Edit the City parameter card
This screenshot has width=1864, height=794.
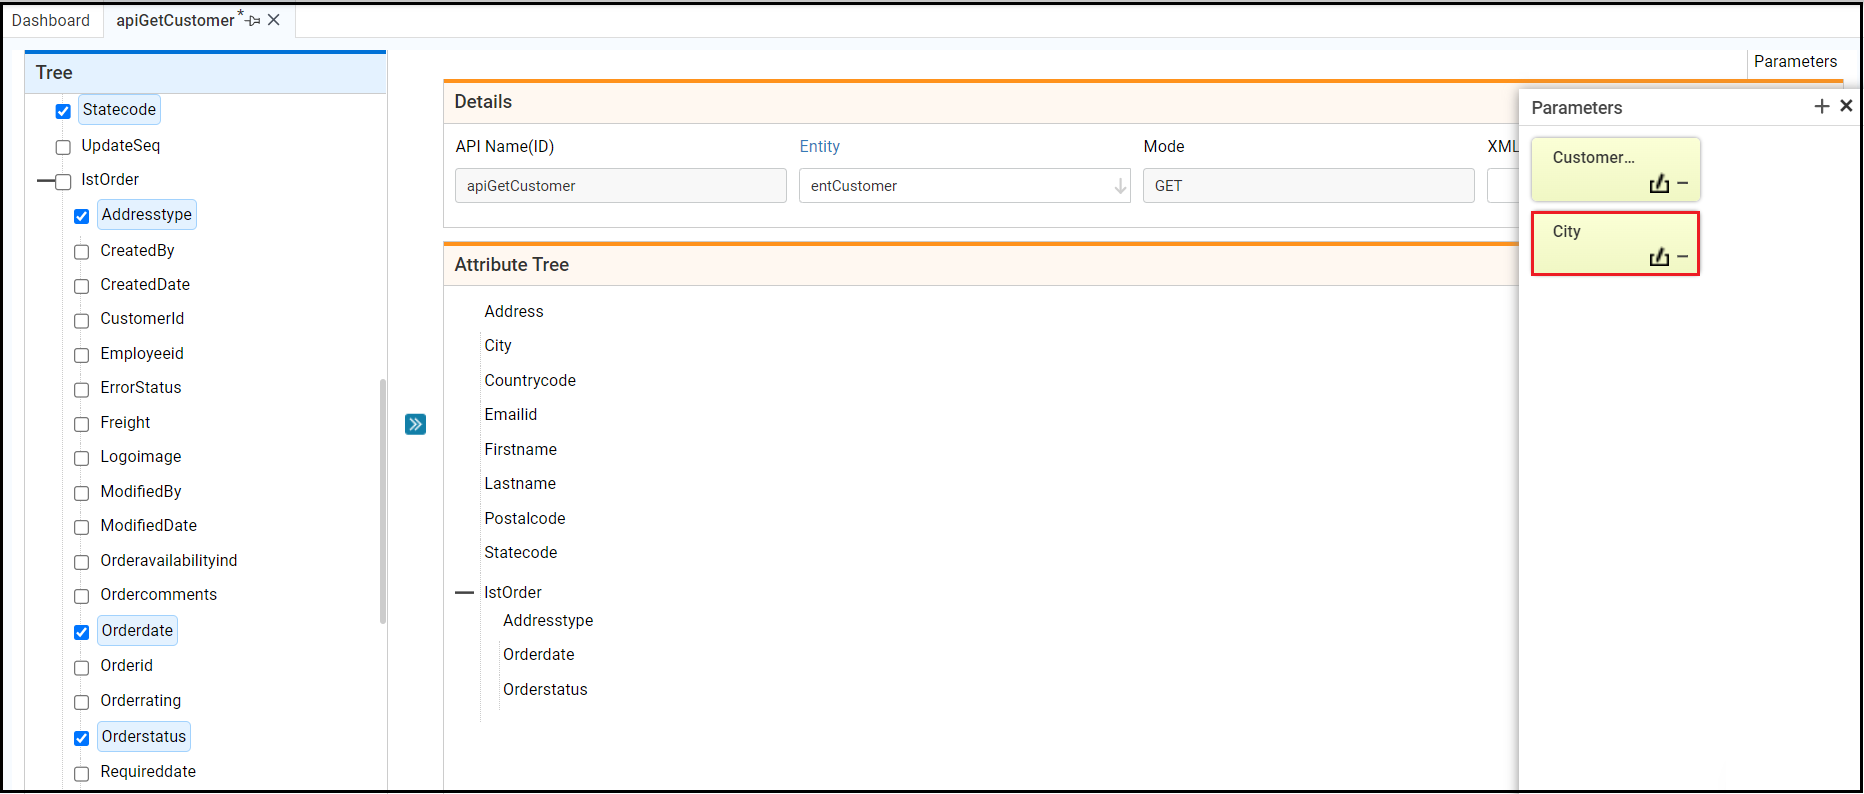click(1660, 257)
